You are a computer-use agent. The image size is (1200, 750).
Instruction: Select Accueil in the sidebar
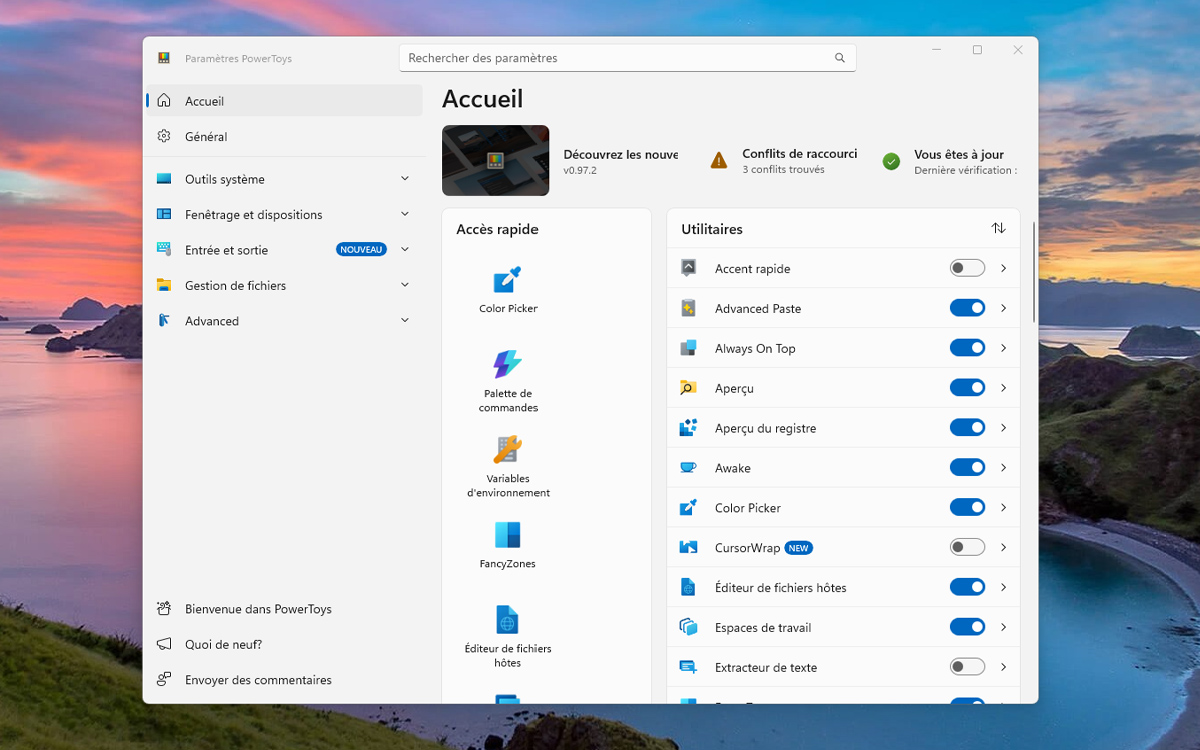point(204,101)
